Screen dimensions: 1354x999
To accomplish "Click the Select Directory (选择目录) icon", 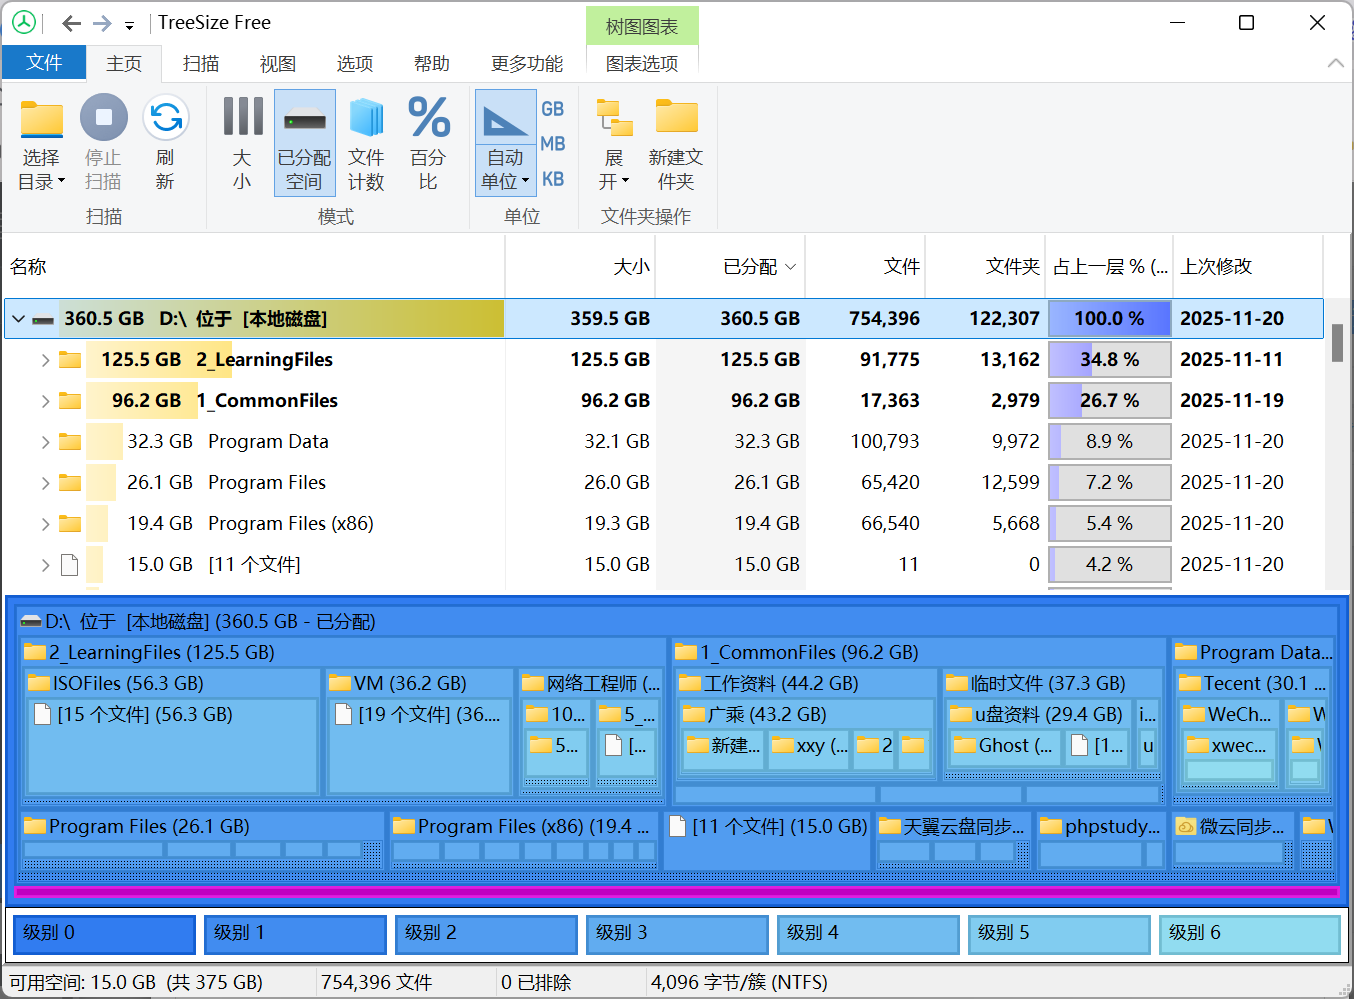I will (x=41, y=120).
